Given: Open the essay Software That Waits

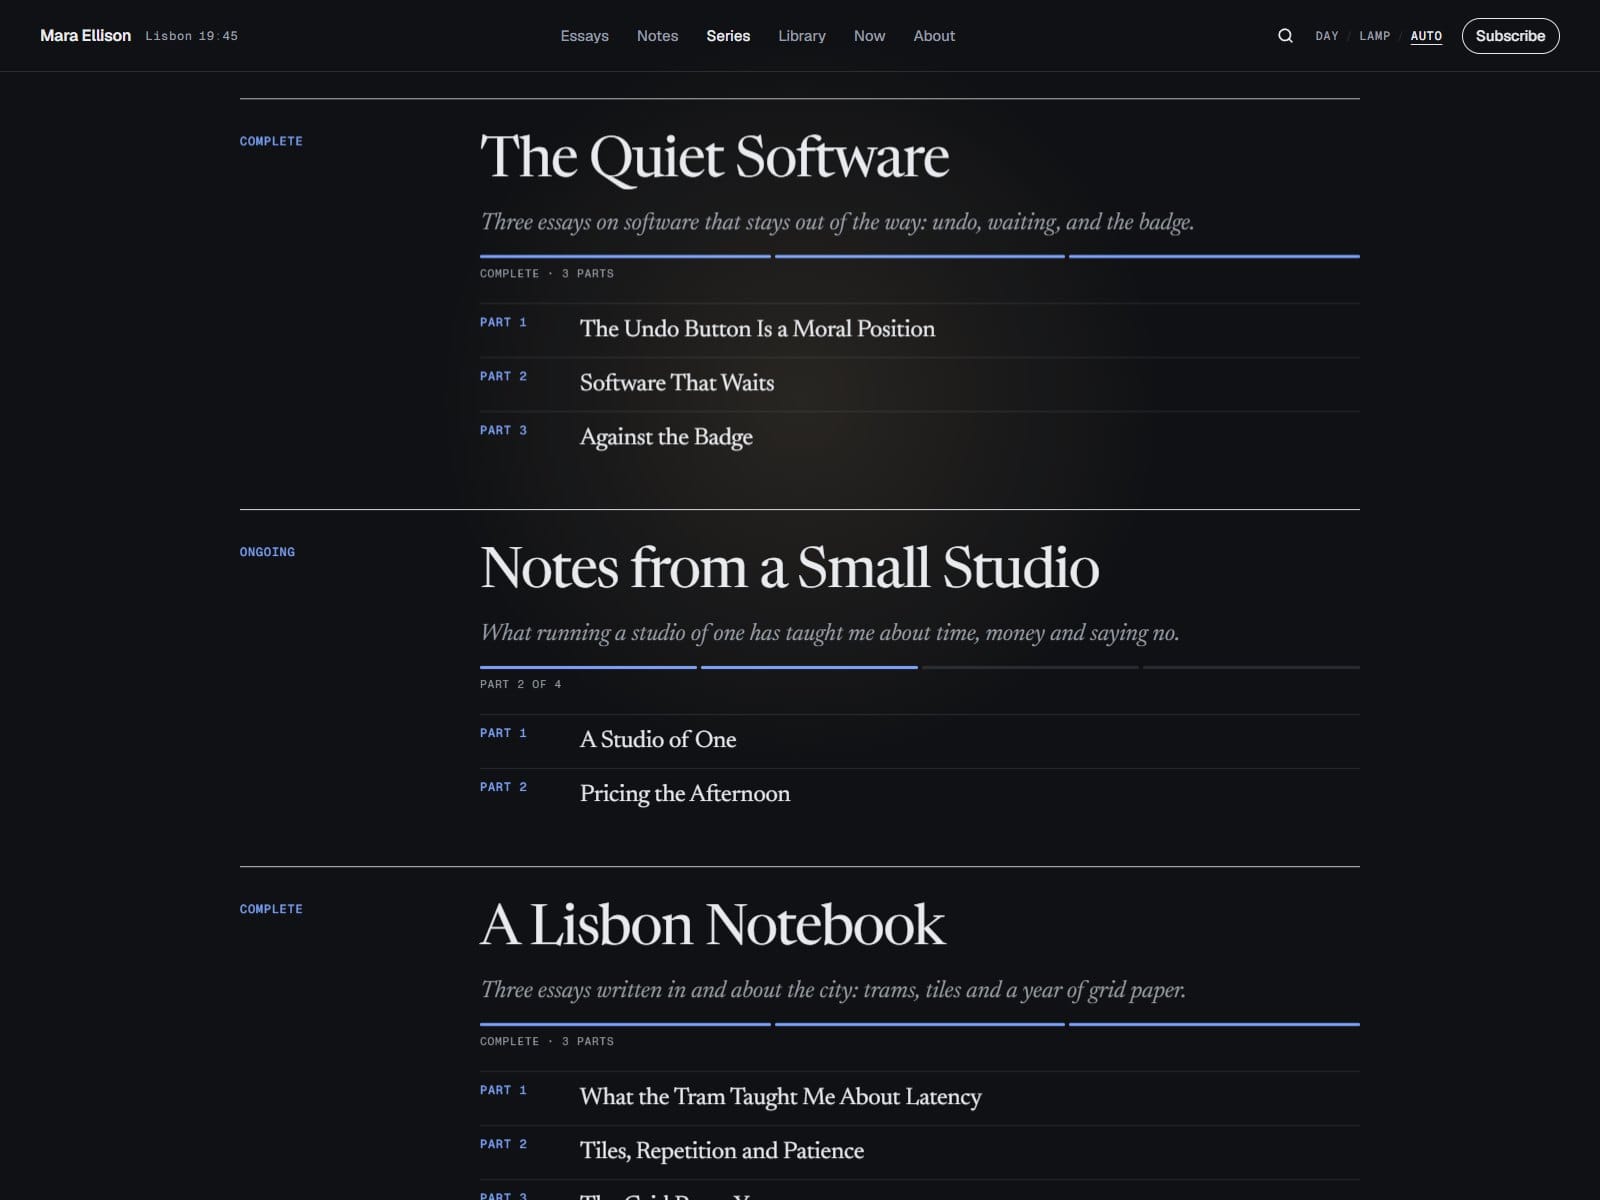Looking at the screenshot, I should tap(677, 383).
